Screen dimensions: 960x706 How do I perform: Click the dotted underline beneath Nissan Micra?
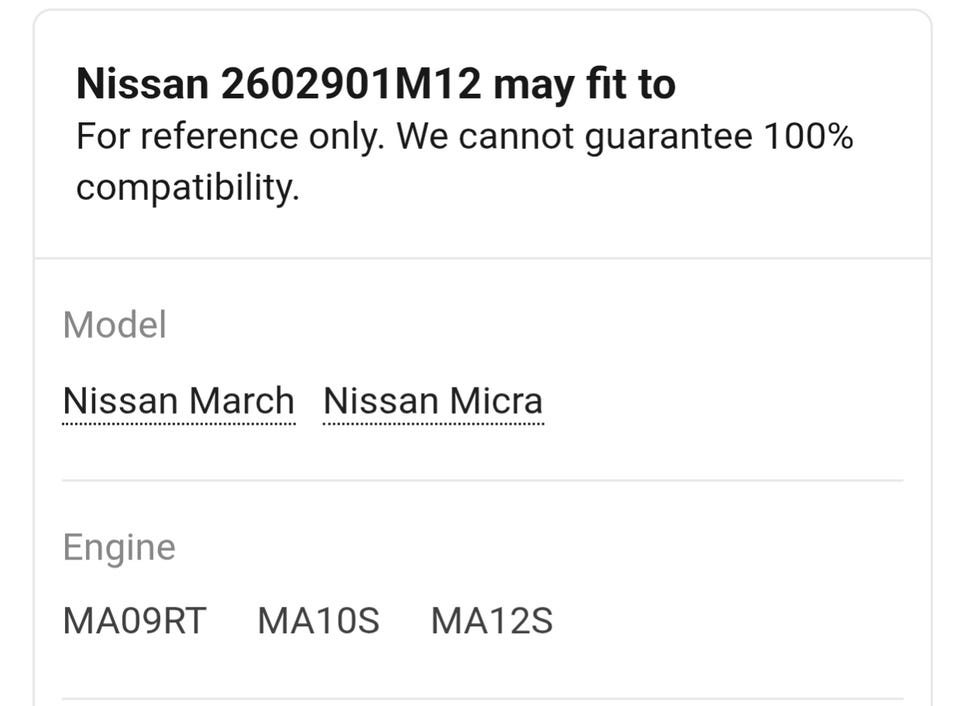432,424
